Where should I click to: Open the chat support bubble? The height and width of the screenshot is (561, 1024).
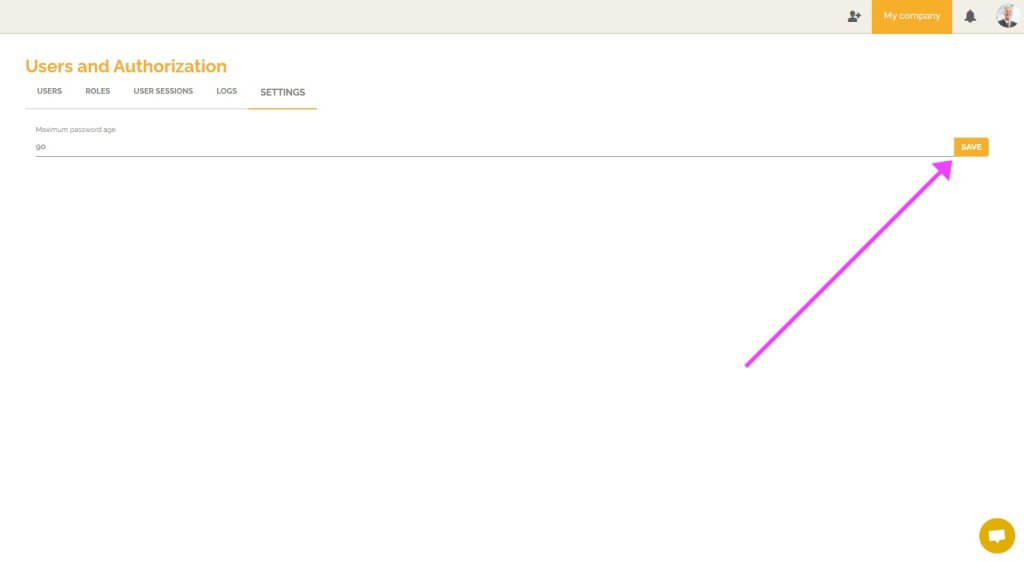pyautogui.click(x=996, y=536)
